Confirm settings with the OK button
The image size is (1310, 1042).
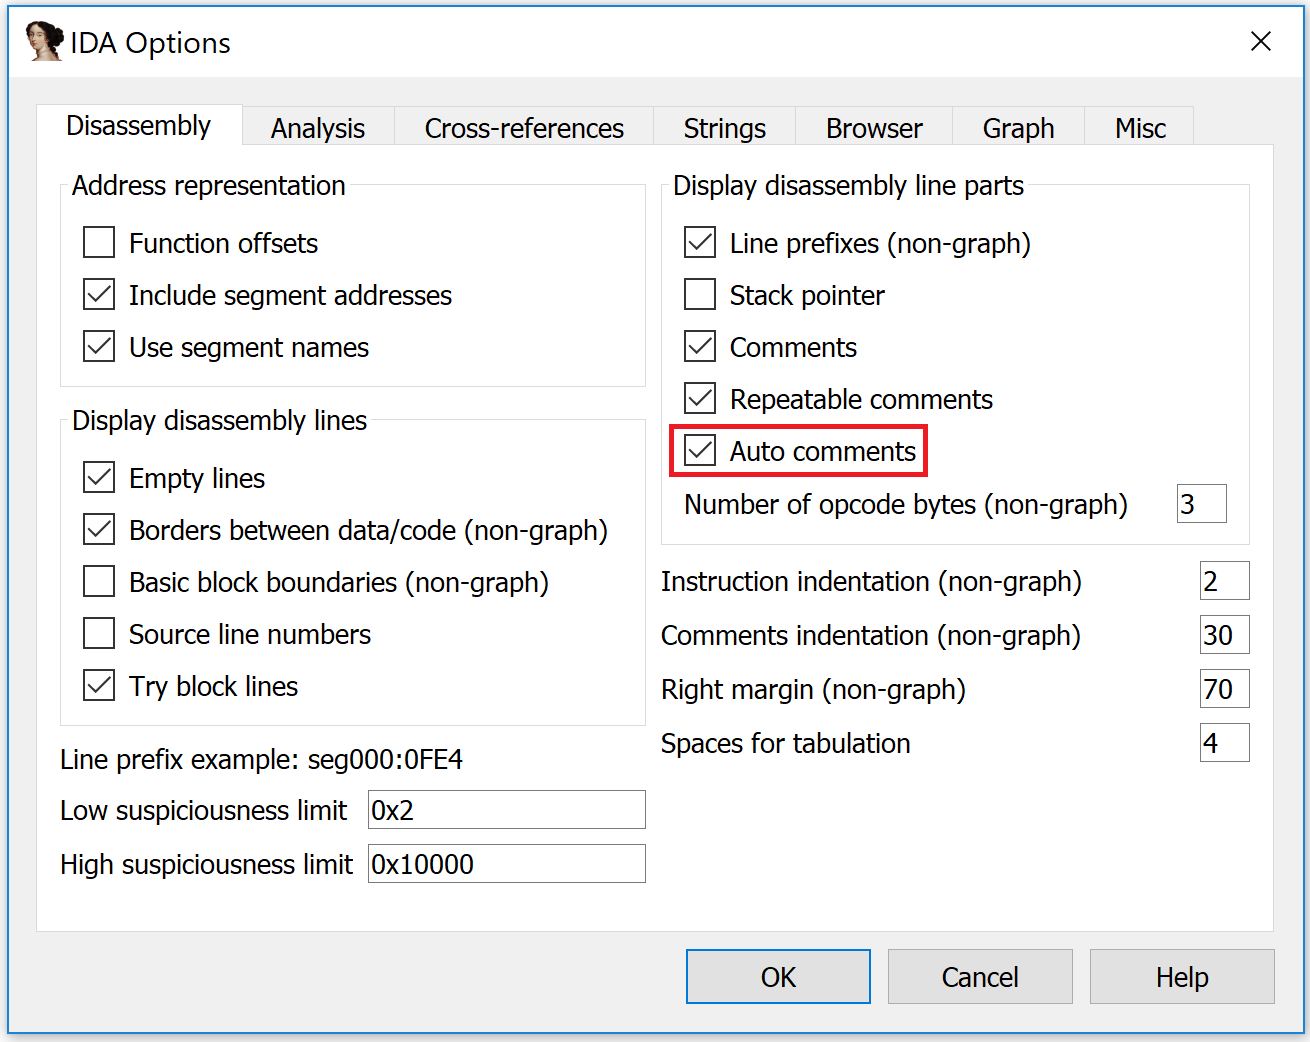tap(778, 977)
